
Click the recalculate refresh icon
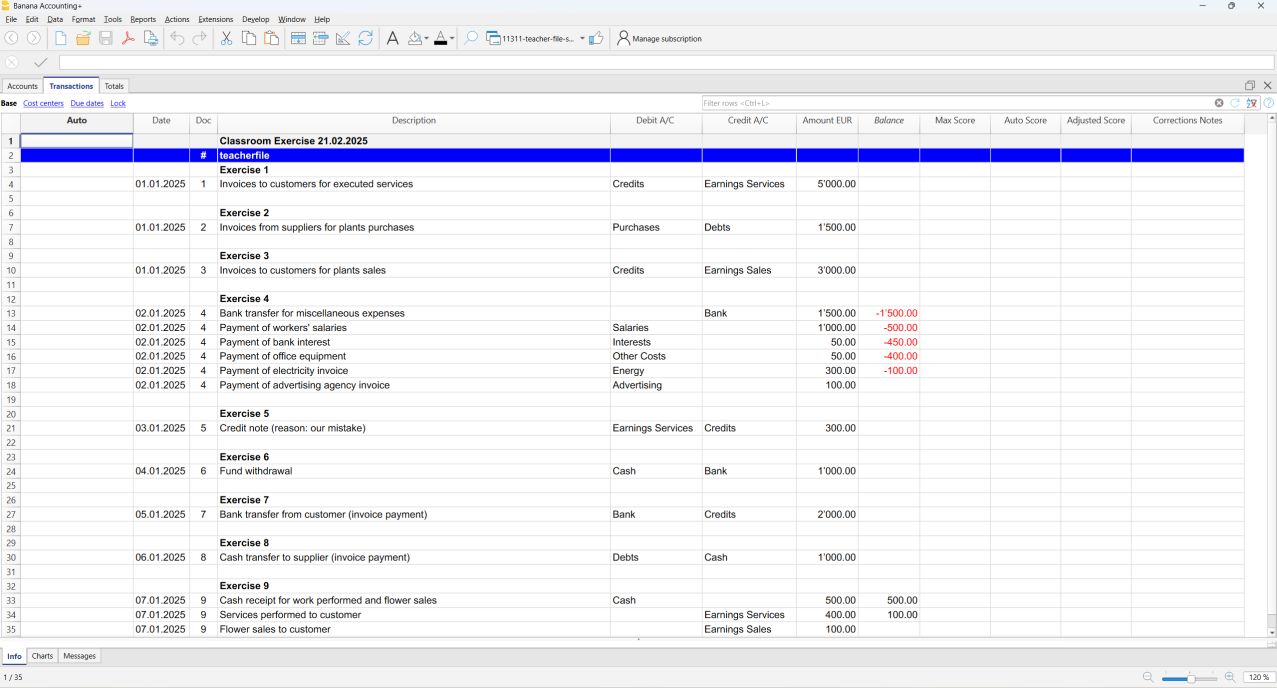(366, 38)
